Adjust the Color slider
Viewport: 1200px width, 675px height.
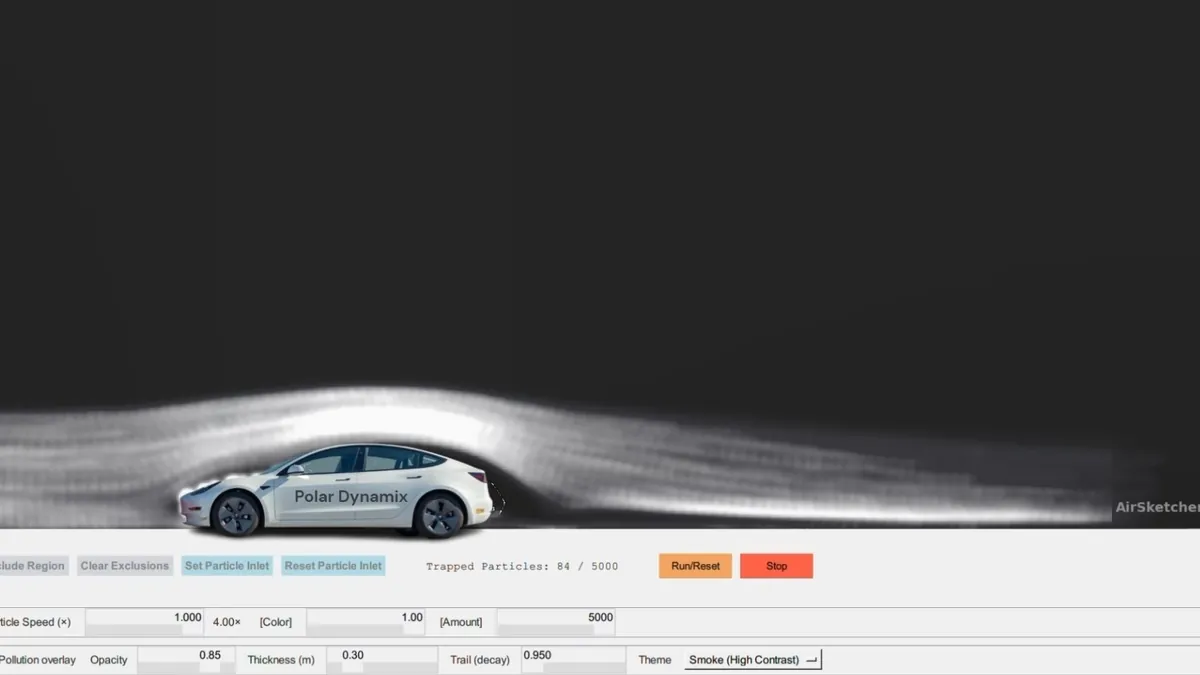[365, 630]
